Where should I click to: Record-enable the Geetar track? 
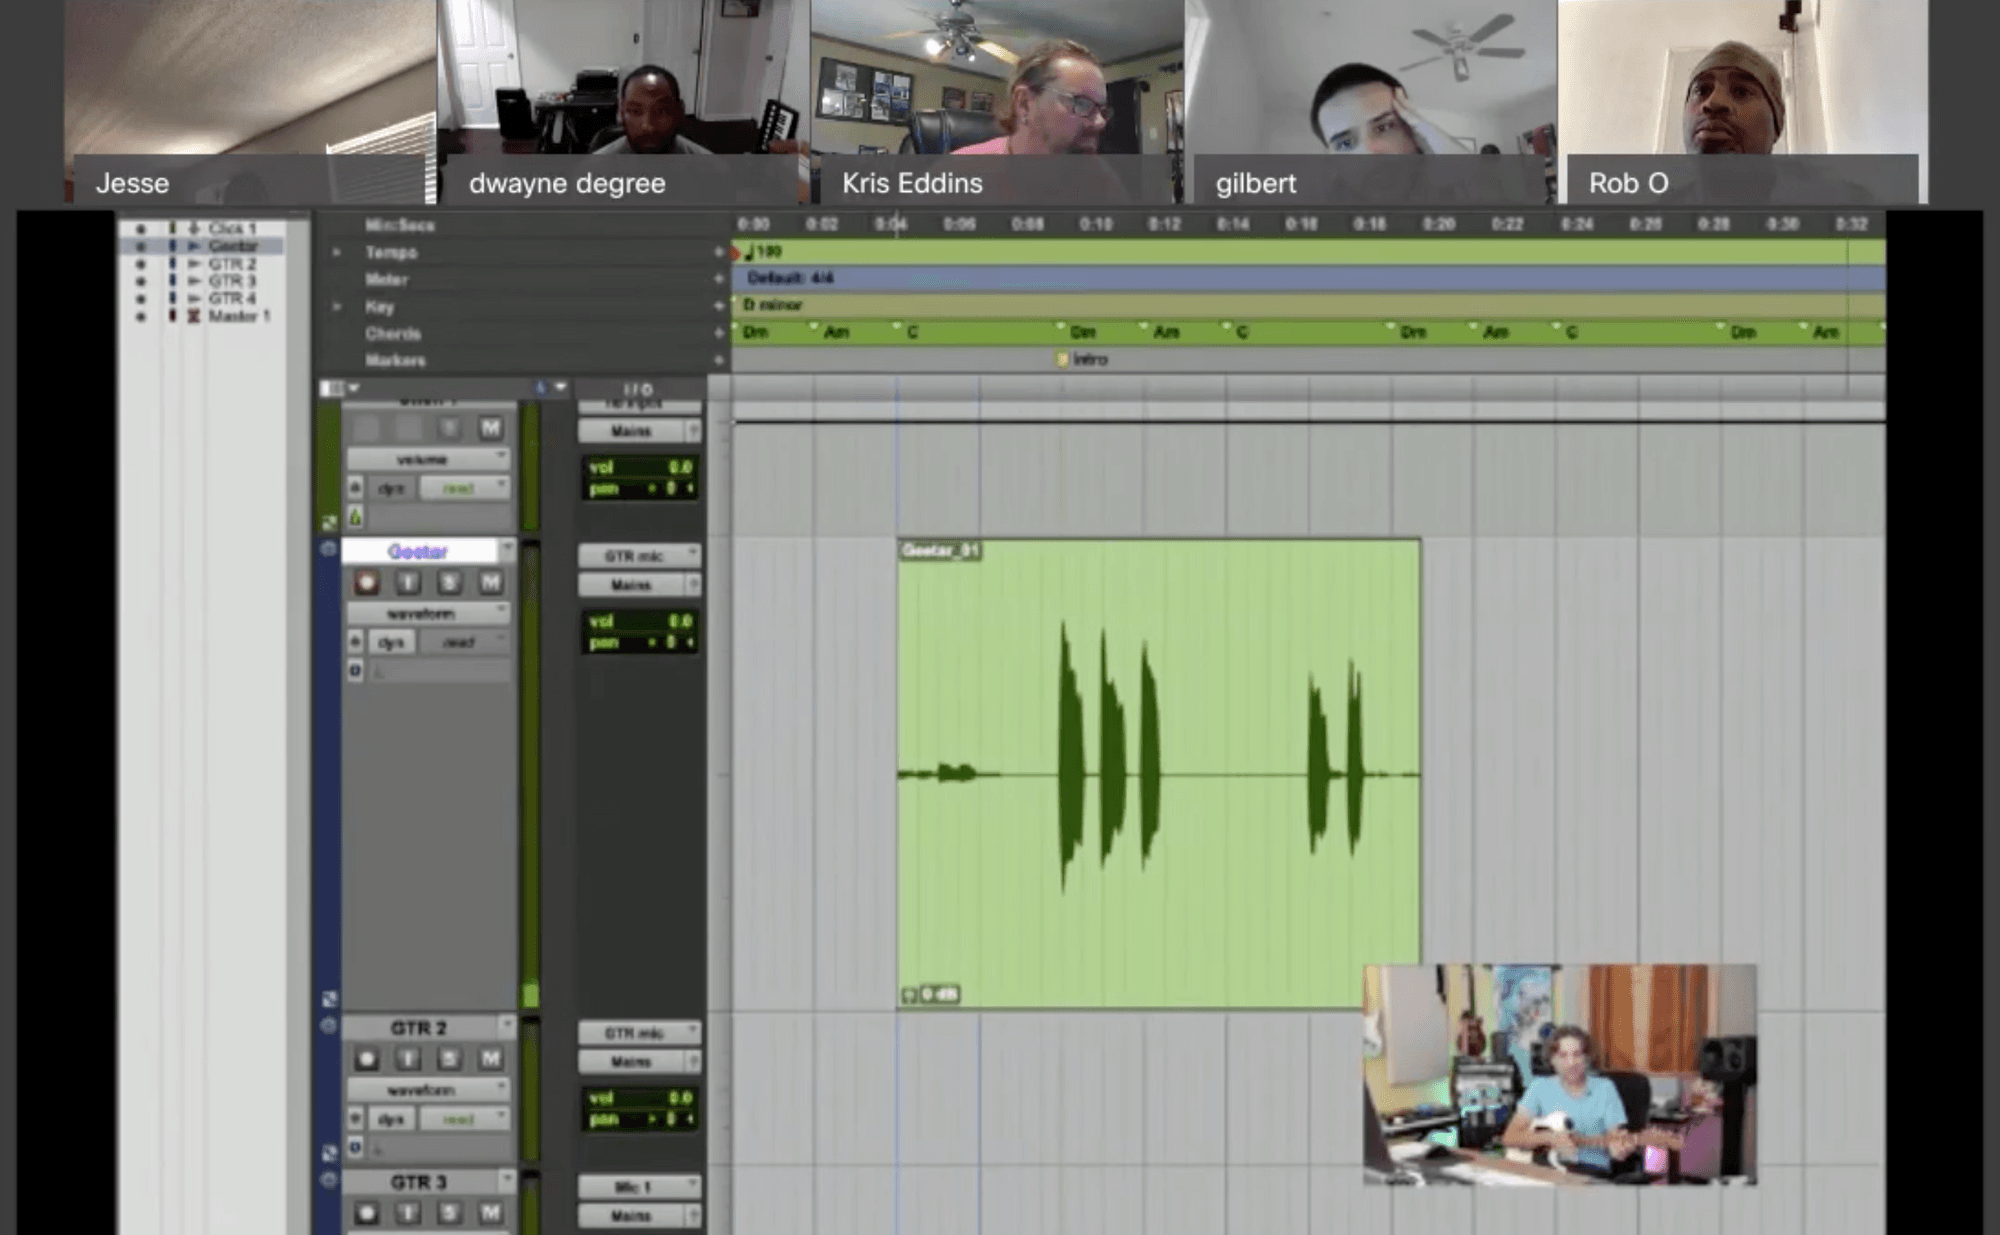click(x=367, y=582)
